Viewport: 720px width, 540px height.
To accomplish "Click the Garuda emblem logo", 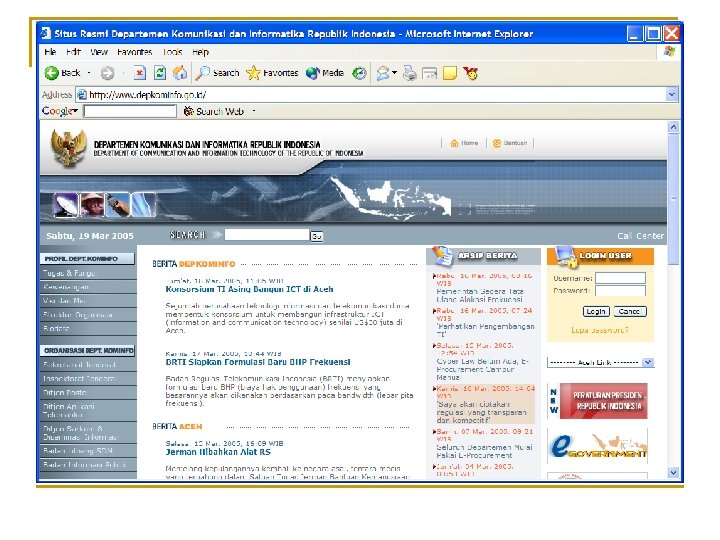I will click(x=68, y=147).
